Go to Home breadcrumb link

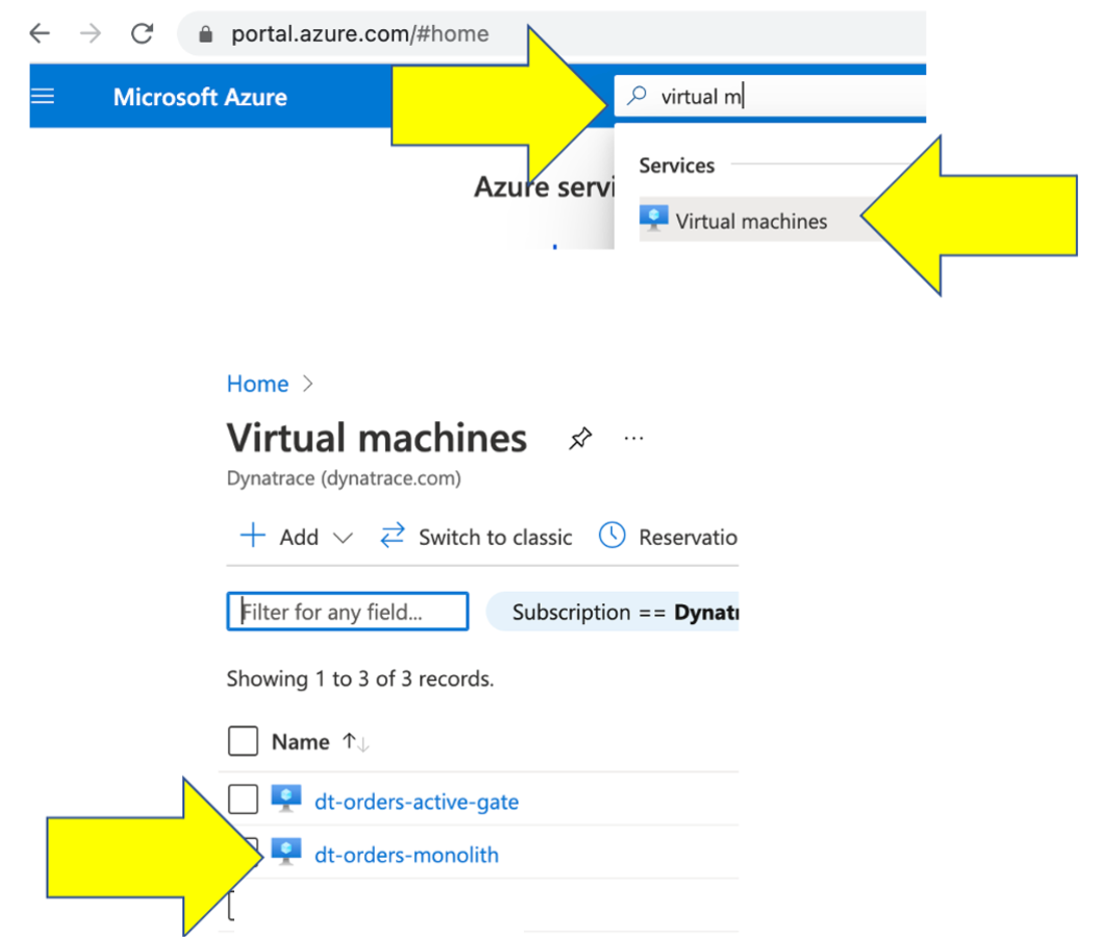(257, 384)
